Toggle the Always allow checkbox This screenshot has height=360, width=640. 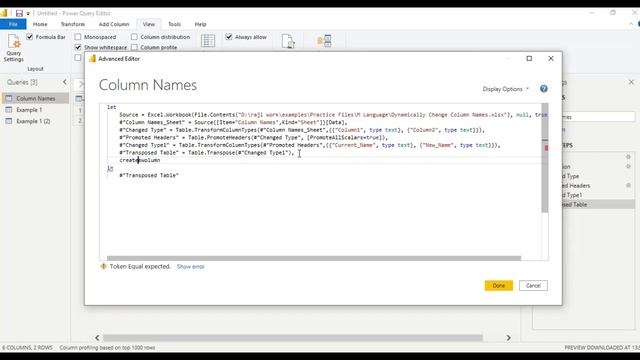click(229, 37)
